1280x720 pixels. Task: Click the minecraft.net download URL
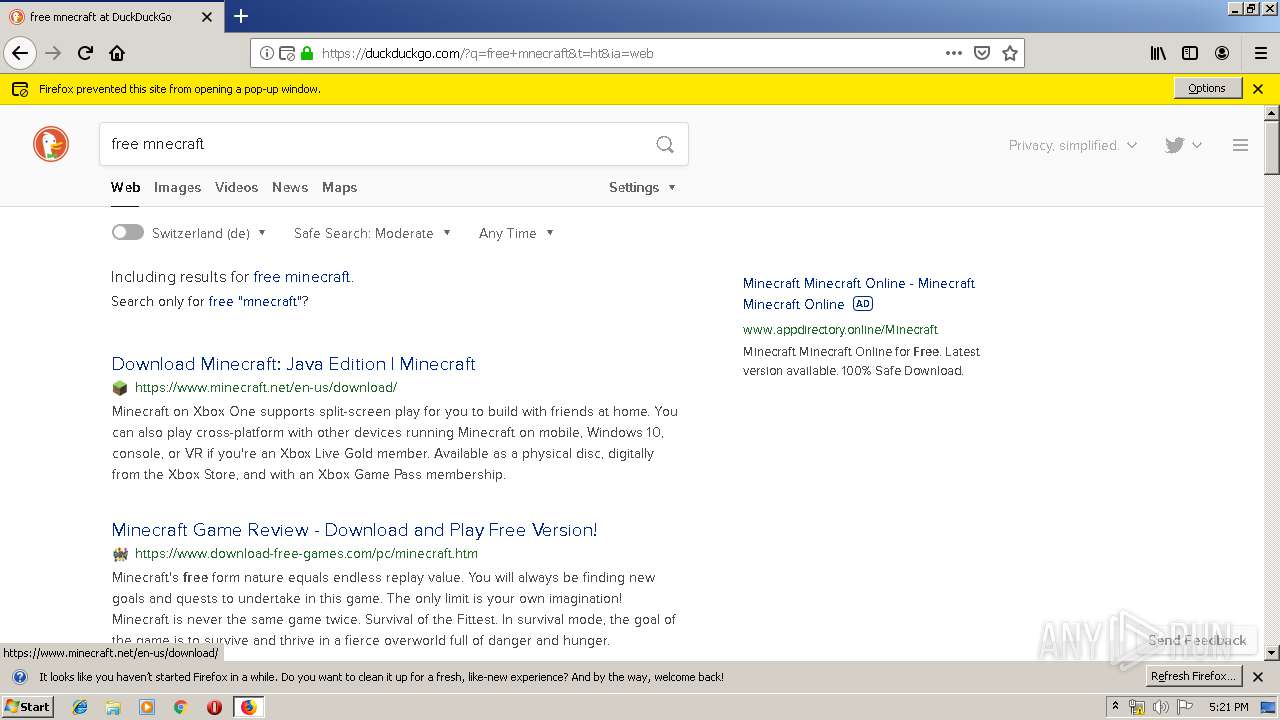point(266,388)
